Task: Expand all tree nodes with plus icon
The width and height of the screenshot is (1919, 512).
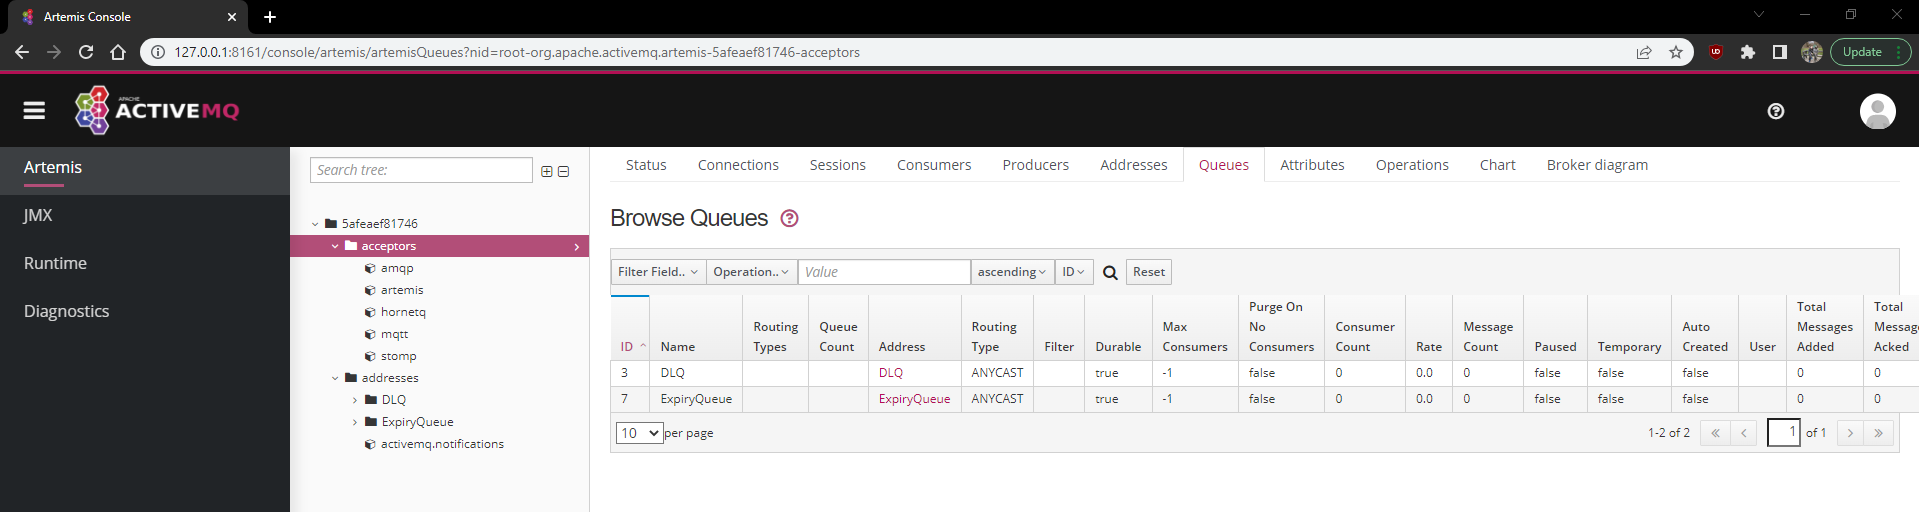Action: (547, 171)
